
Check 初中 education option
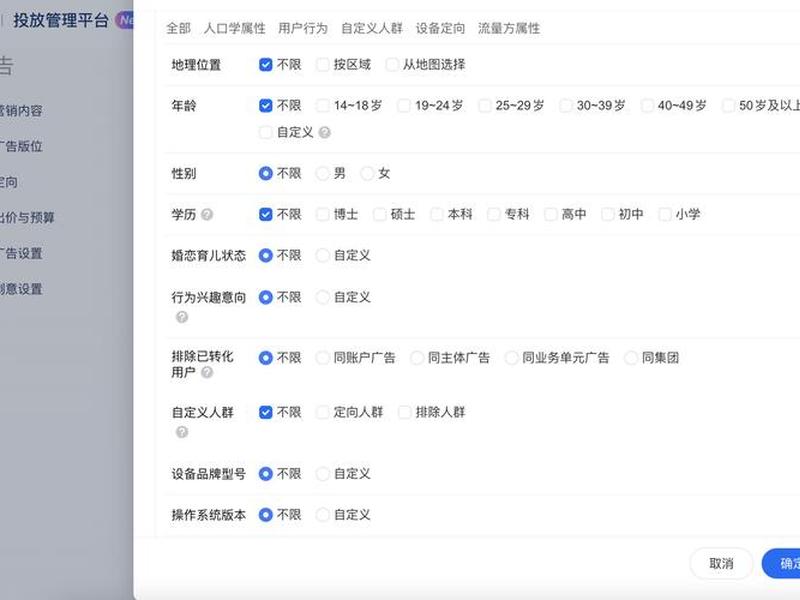pos(608,214)
